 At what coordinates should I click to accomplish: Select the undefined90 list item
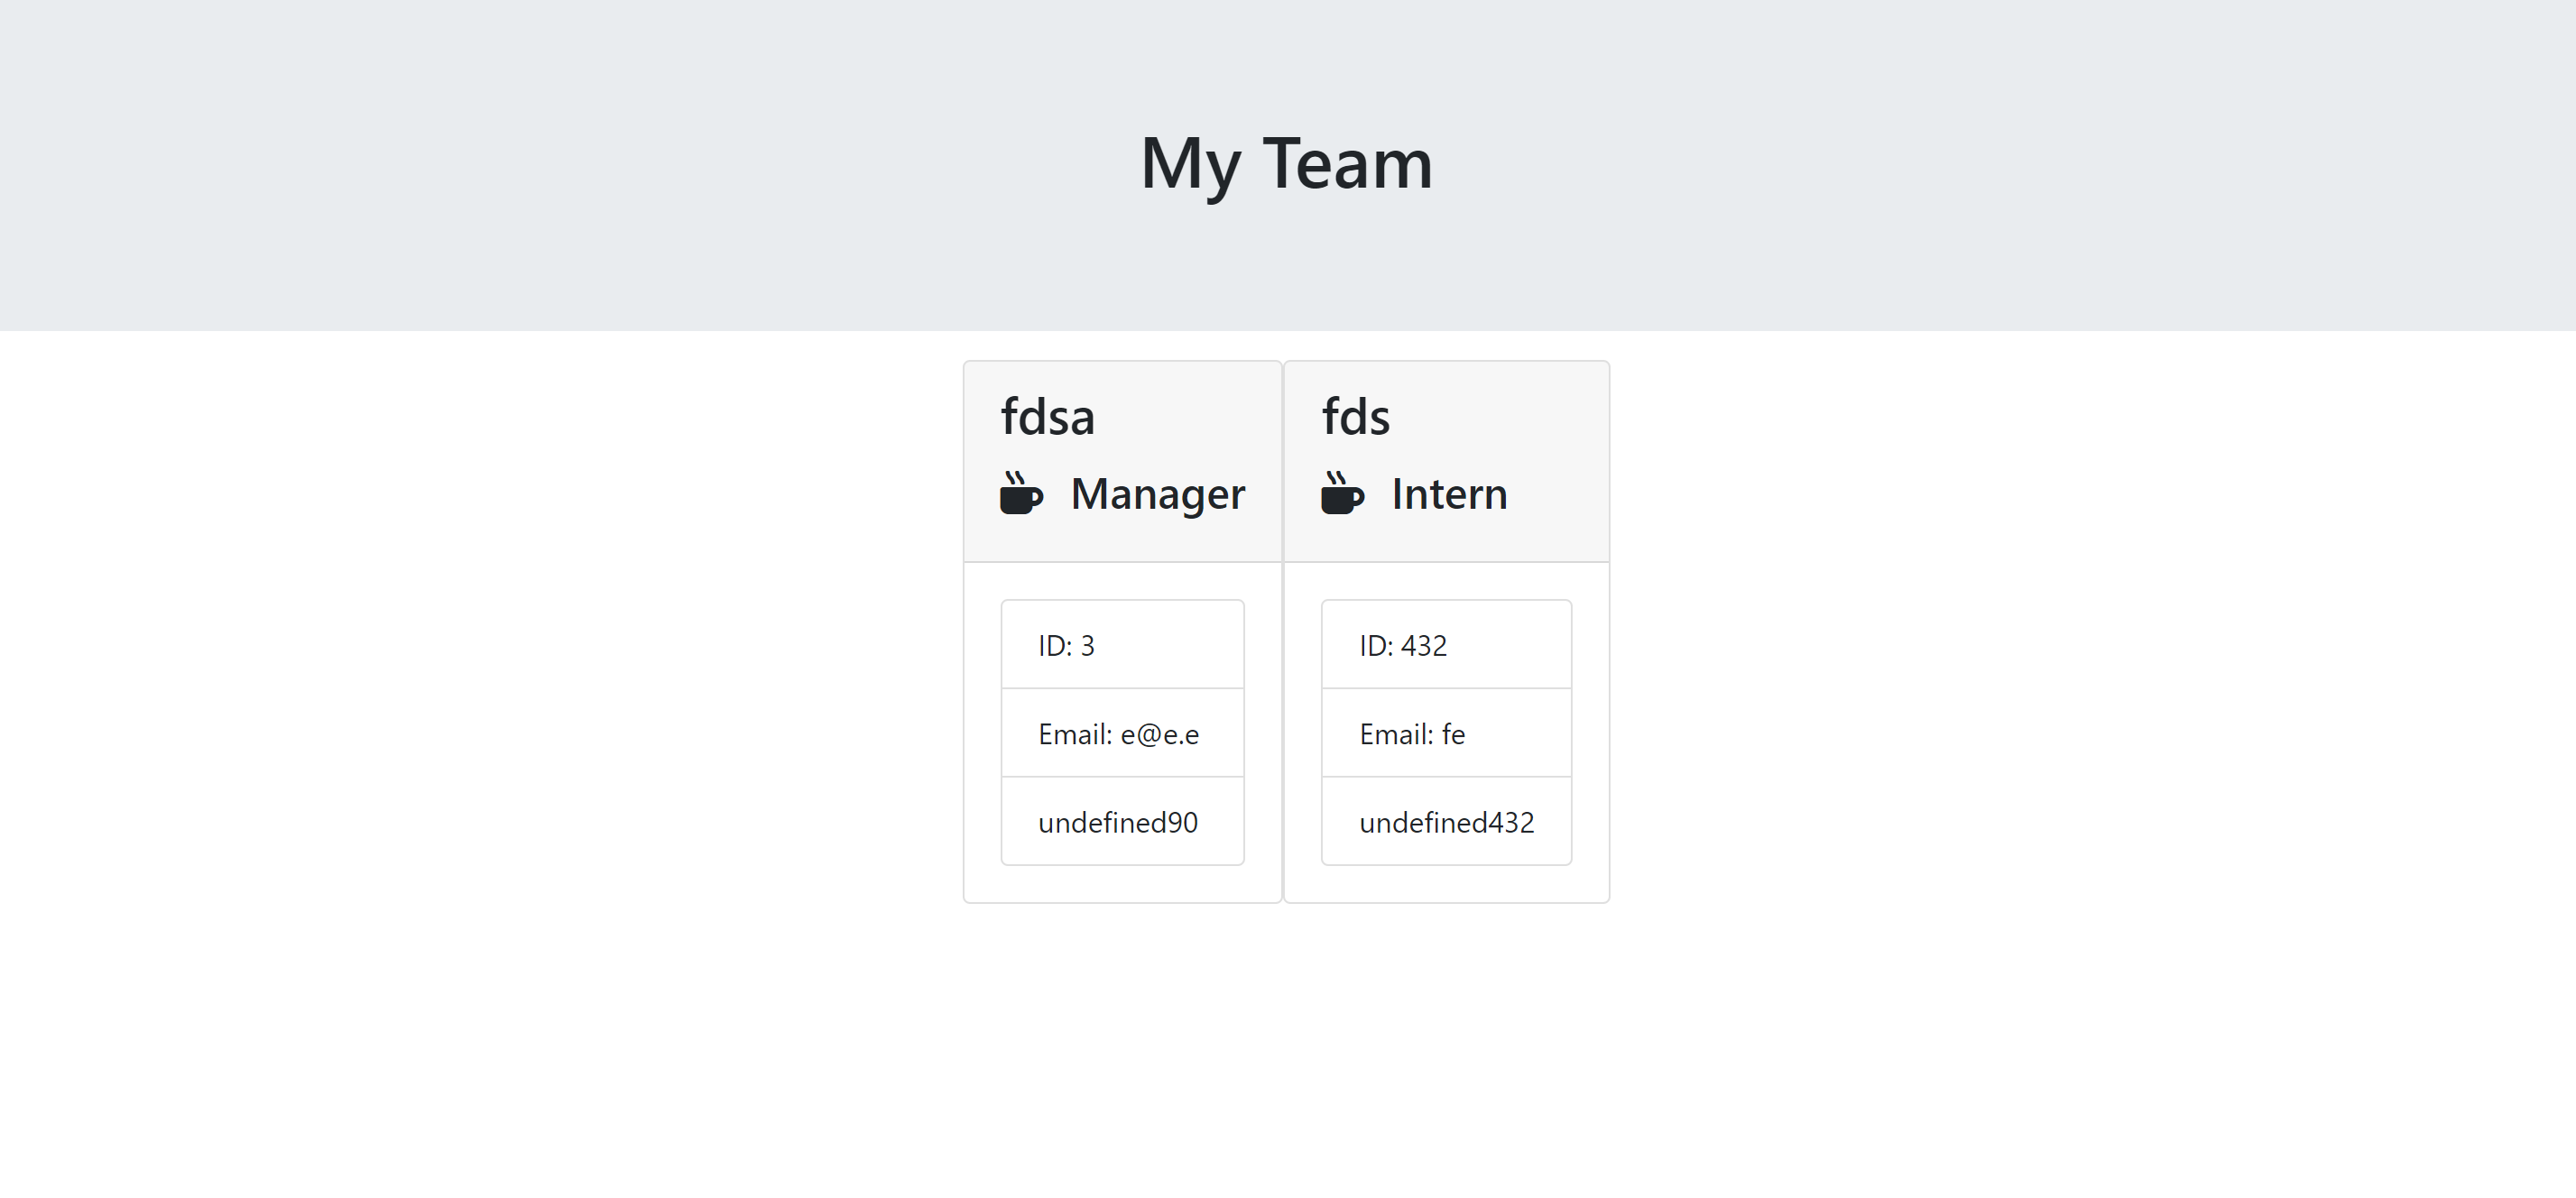[1122, 822]
